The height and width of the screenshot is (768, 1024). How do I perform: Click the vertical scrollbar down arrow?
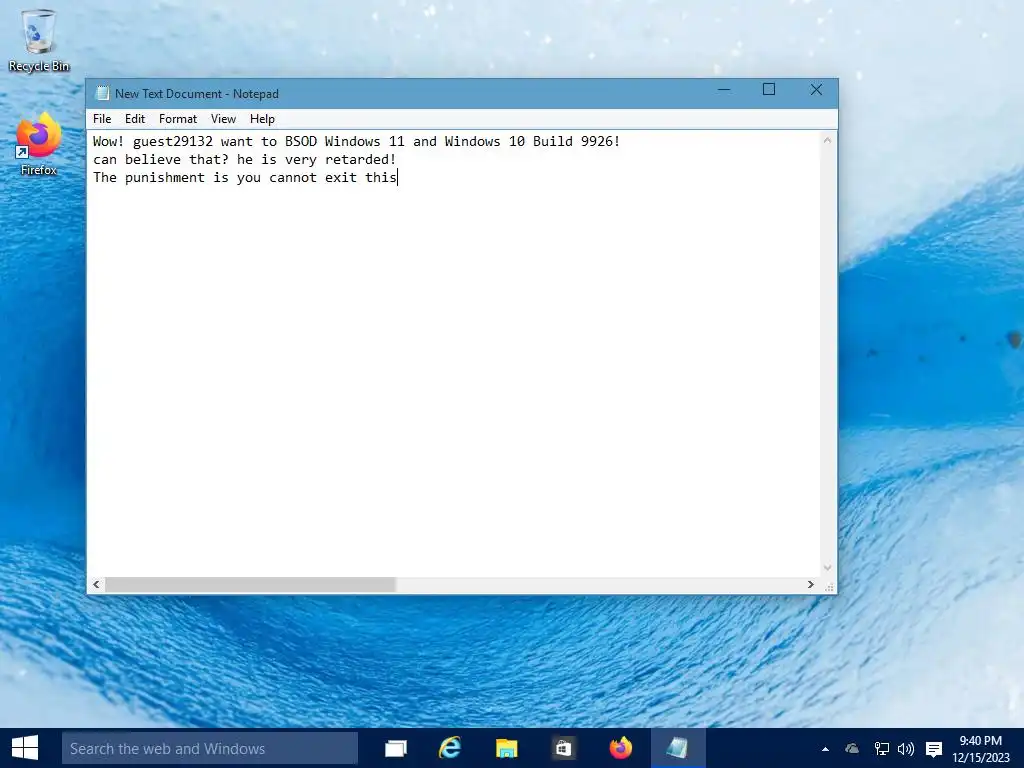click(x=827, y=568)
